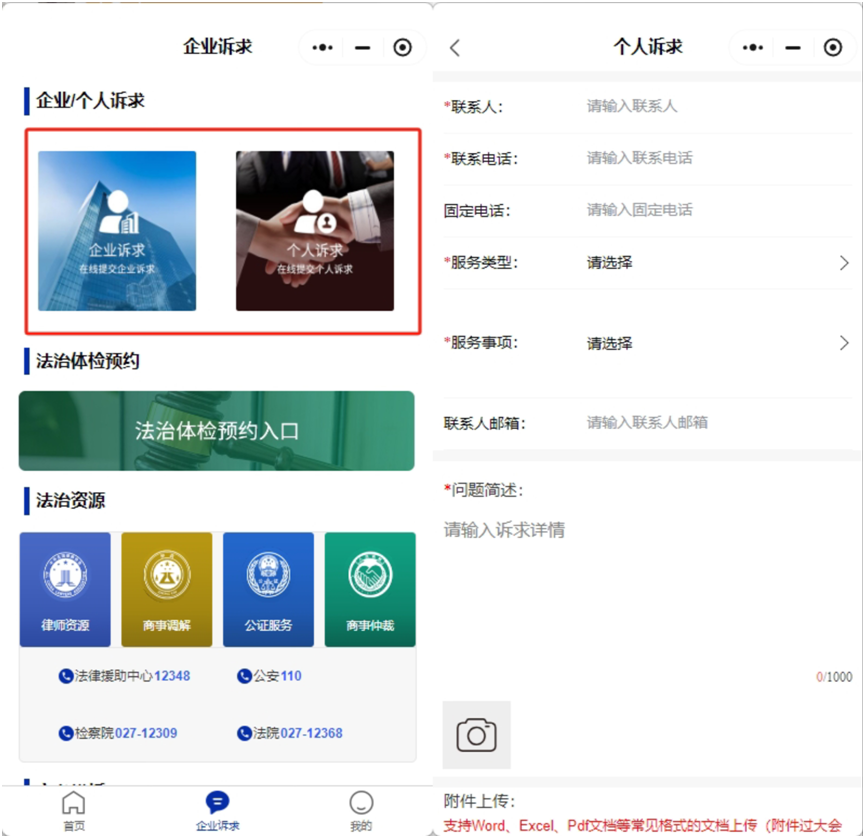This screenshot has width=865, height=838.
Task: Tap phone icon beside 法院
Action: click(244, 733)
